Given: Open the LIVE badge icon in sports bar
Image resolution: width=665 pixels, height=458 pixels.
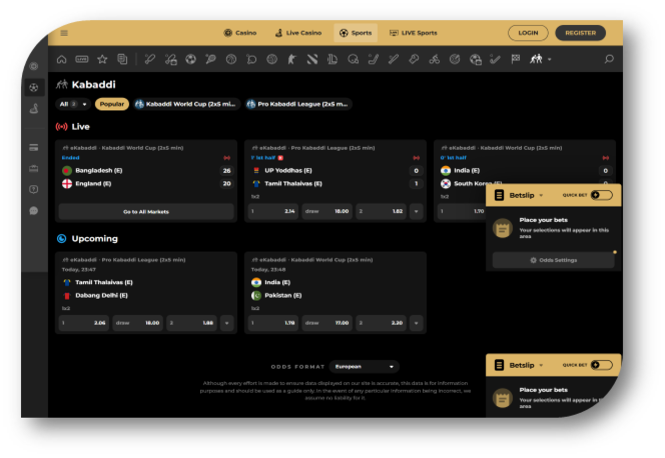Looking at the screenshot, I should pos(82,59).
